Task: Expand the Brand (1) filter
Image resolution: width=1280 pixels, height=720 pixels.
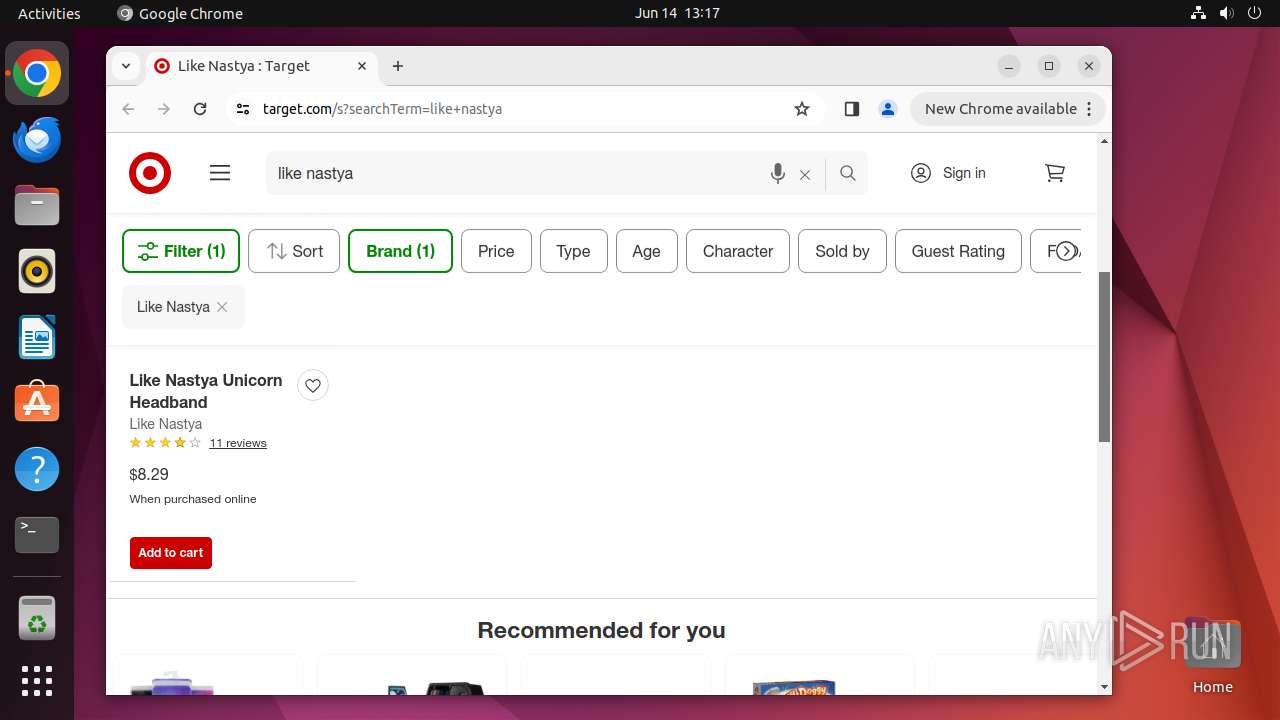Action: pos(400,251)
